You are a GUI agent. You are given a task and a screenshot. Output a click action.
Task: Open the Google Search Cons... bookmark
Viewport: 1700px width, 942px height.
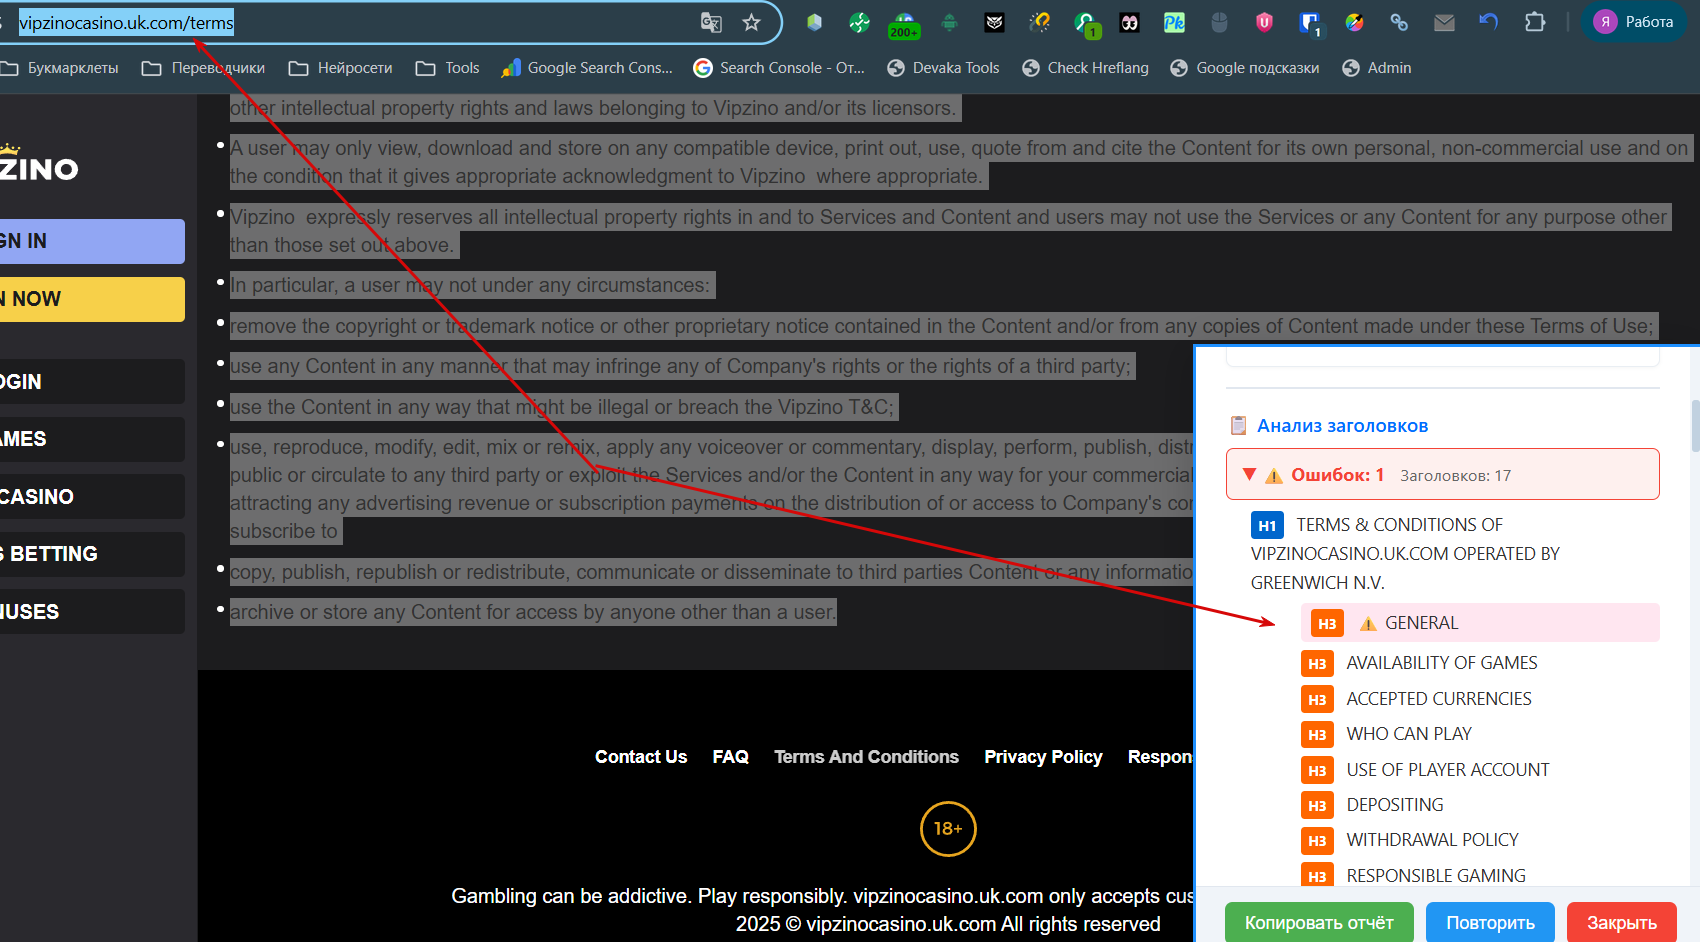[587, 68]
